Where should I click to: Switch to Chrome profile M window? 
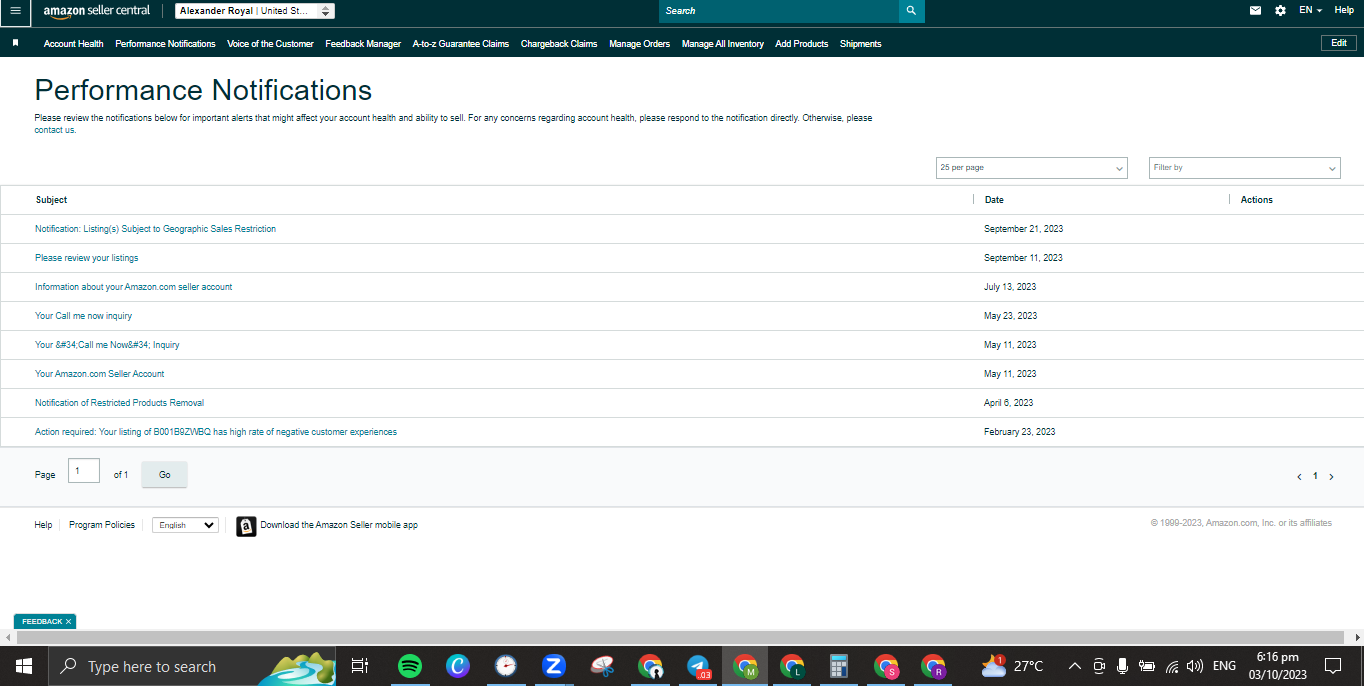[x=745, y=666]
